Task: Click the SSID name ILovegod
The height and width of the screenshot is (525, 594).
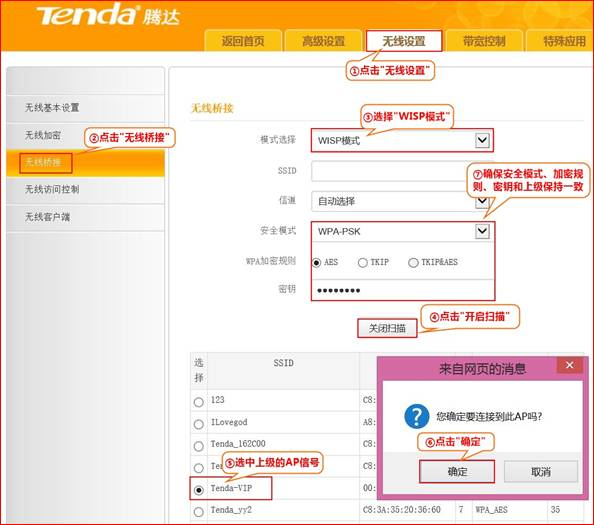Action: 229,422
